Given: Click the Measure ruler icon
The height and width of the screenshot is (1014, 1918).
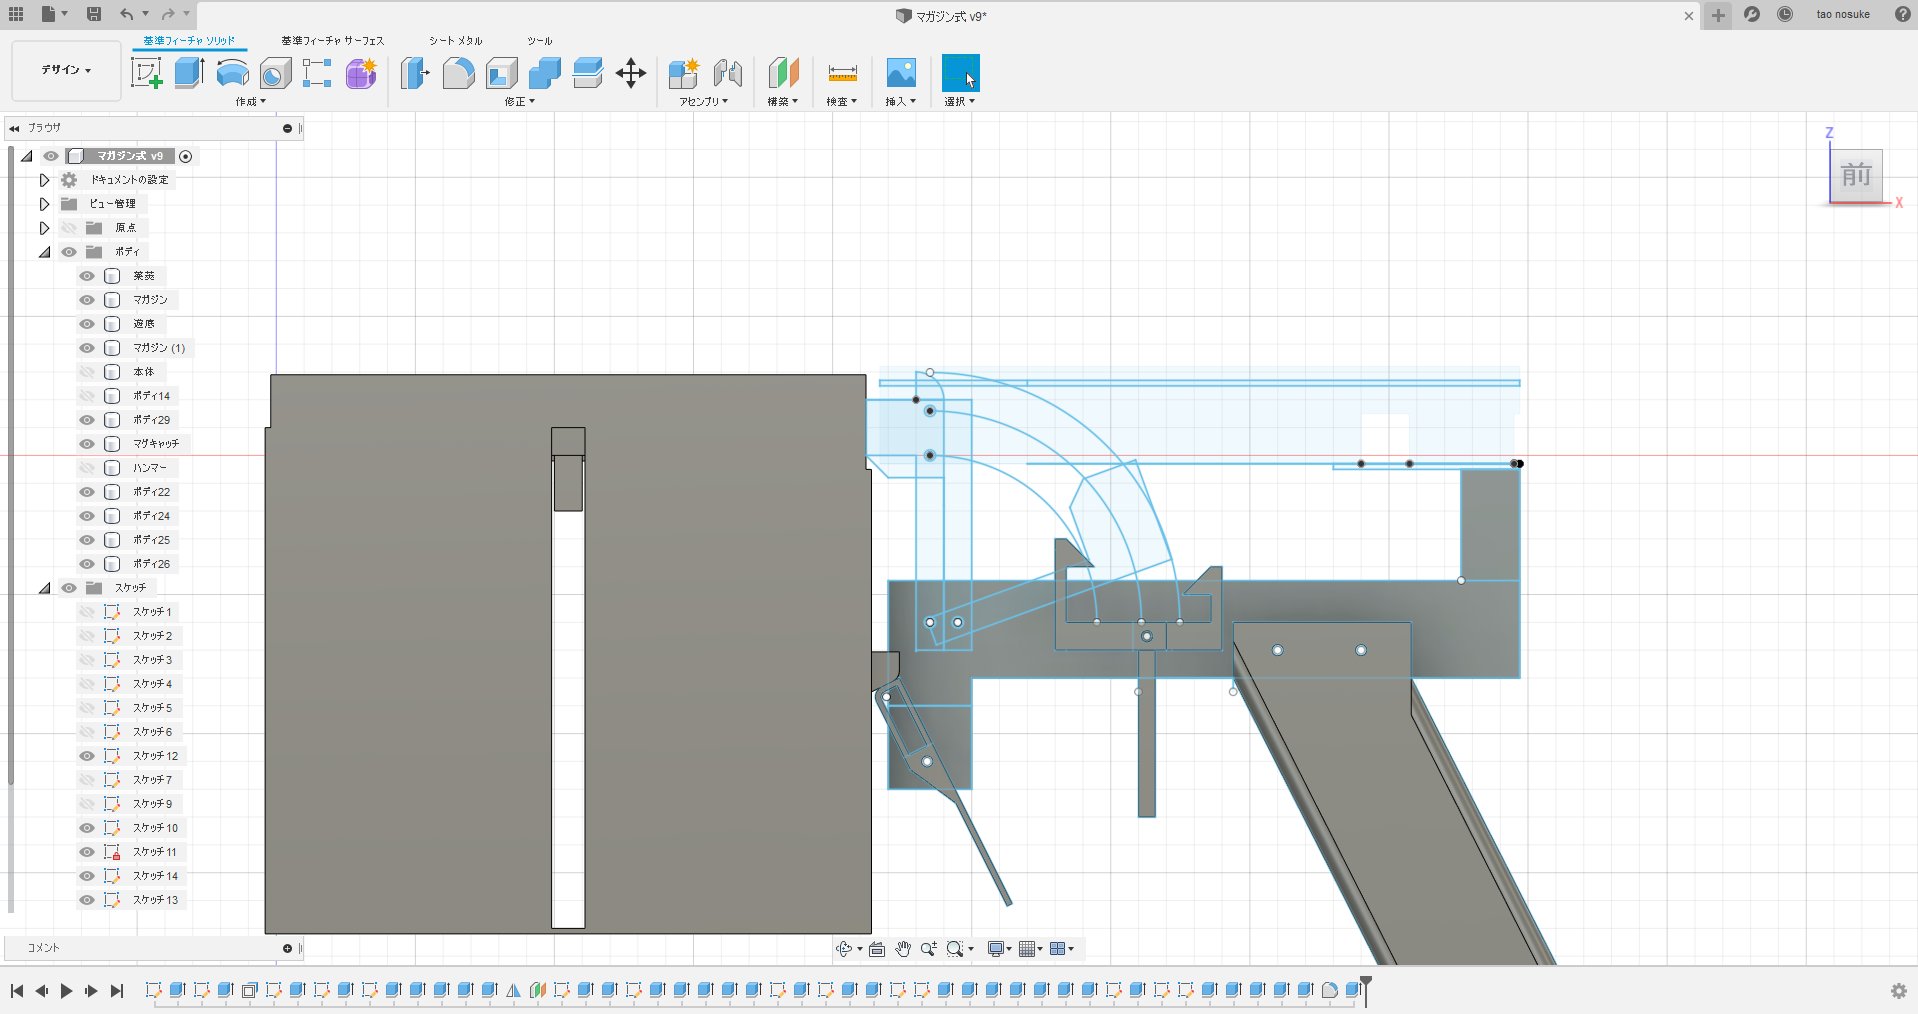Looking at the screenshot, I should 842,73.
